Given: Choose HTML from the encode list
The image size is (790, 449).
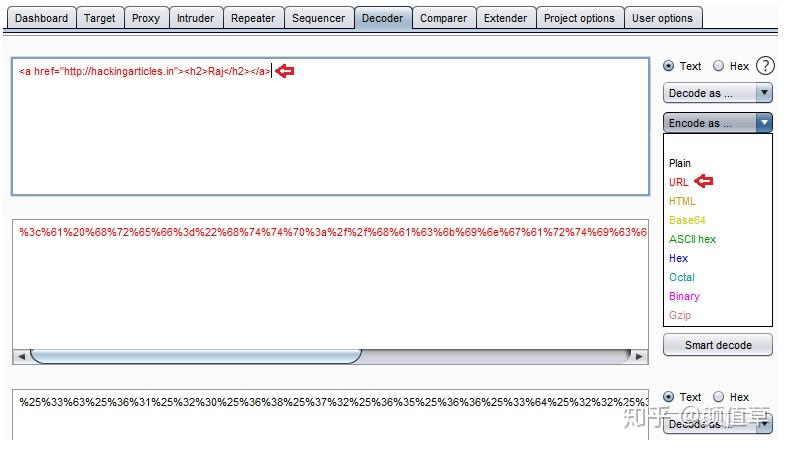Looking at the screenshot, I should (682, 201).
